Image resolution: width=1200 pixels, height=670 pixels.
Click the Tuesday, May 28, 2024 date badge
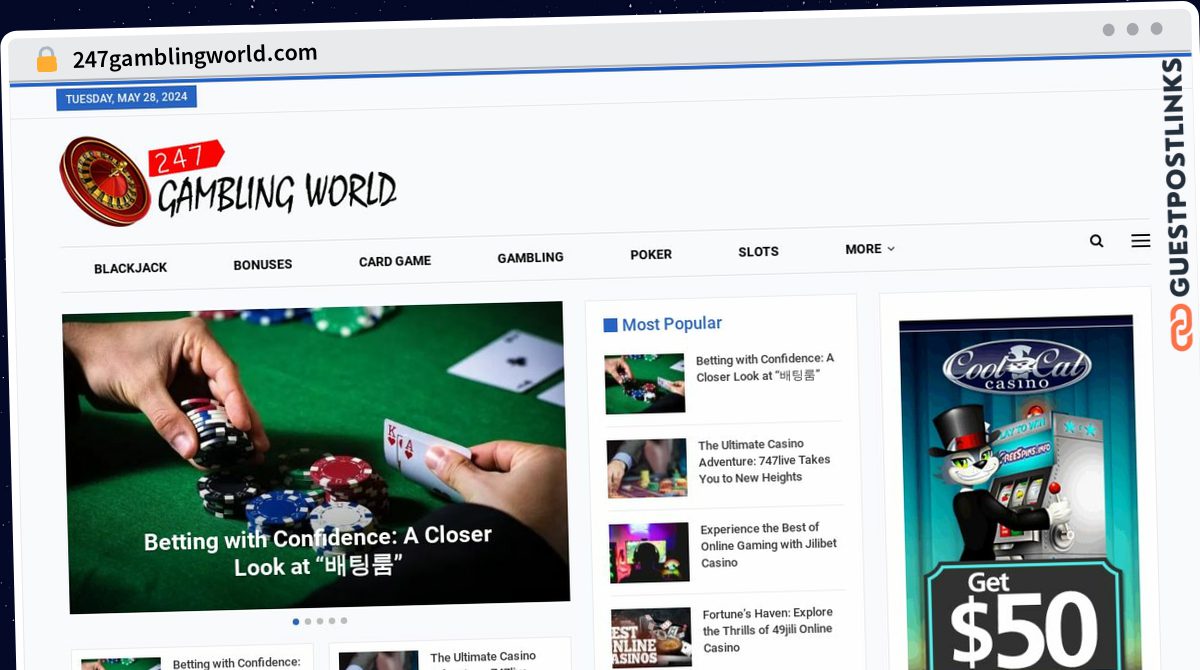126,97
